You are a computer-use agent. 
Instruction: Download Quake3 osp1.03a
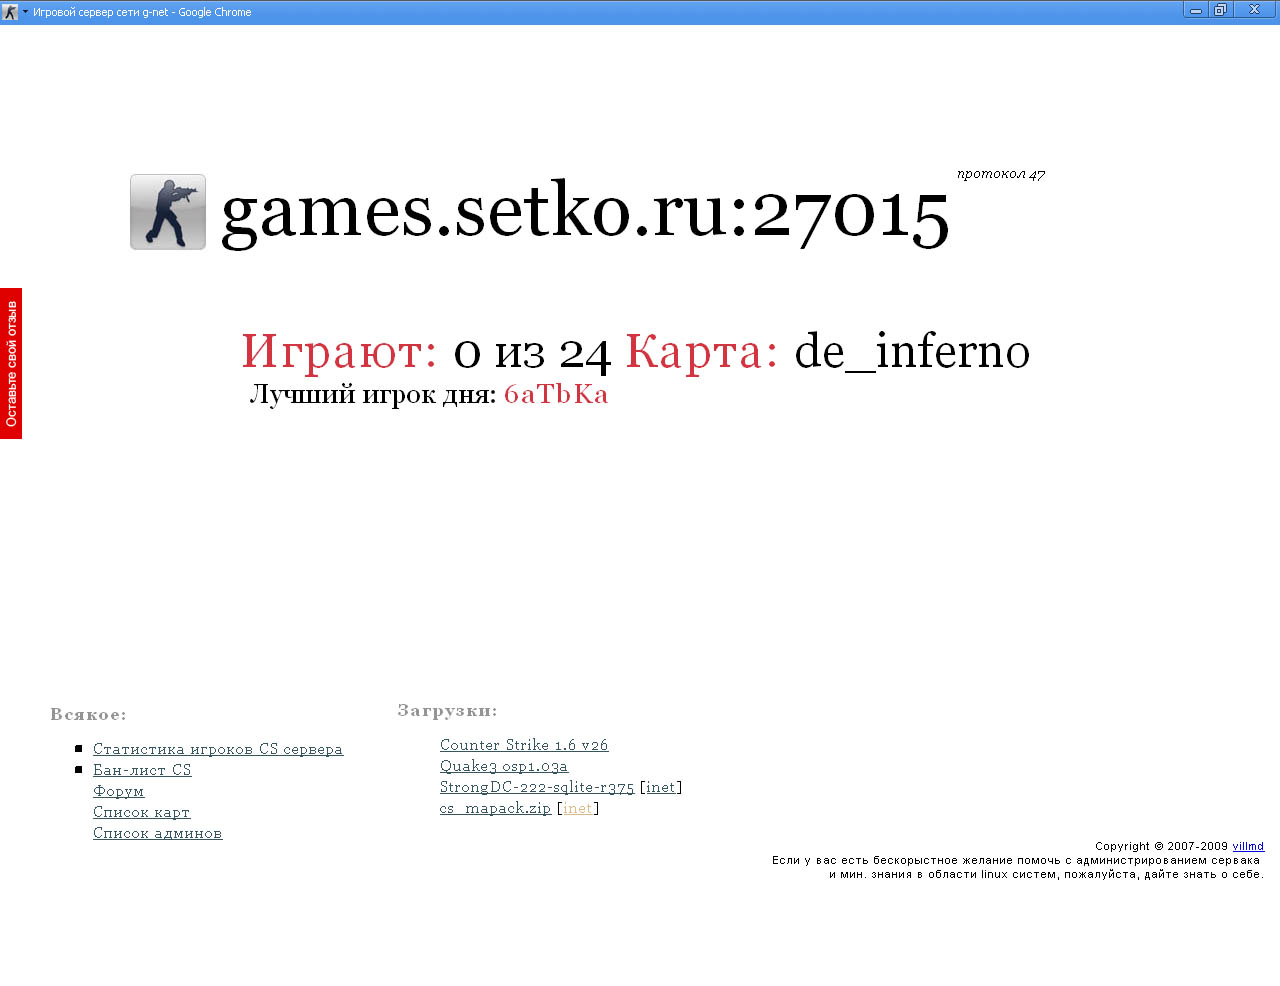click(x=503, y=765)
